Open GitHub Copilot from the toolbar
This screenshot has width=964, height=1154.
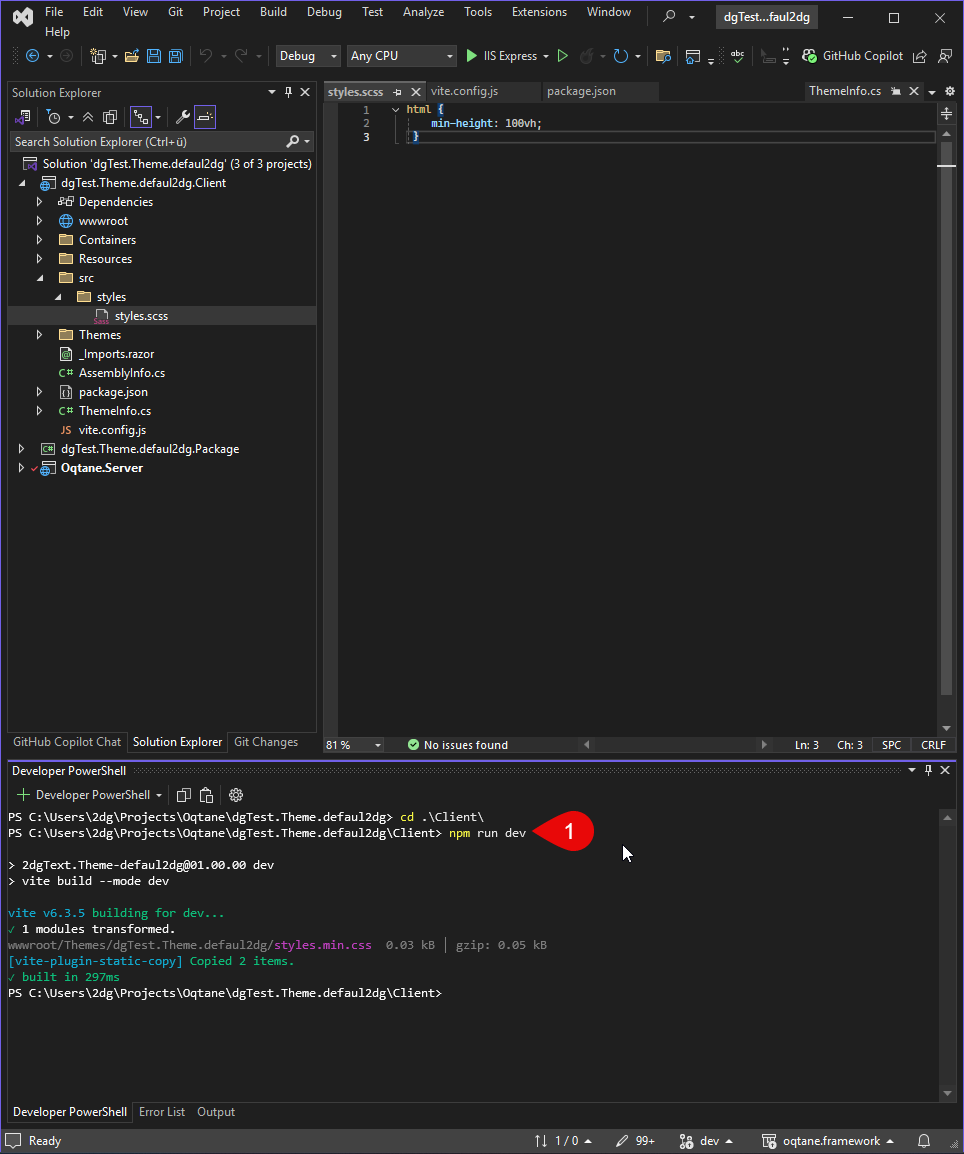pyautogui.click(x=852, y=56)
